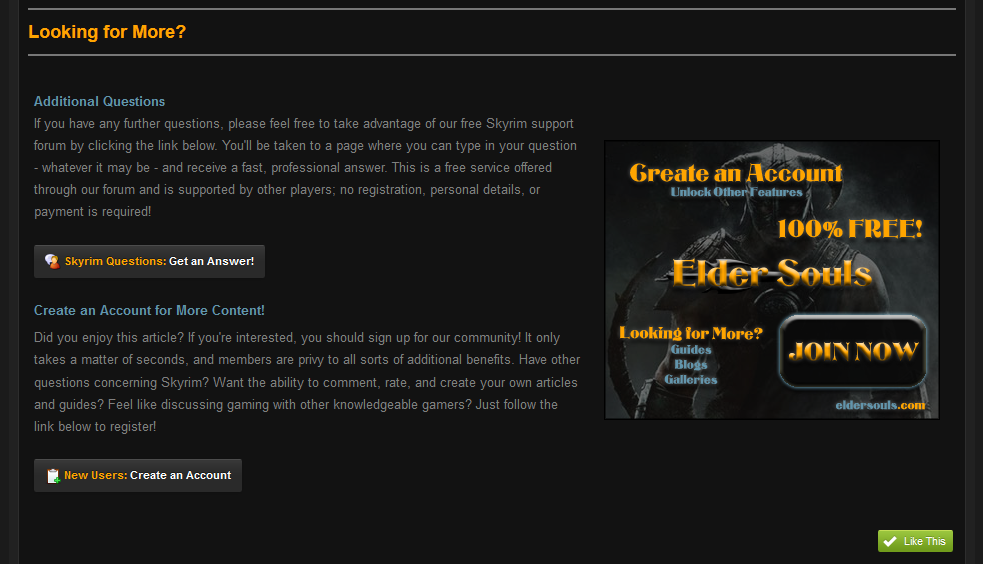Click the clipboard icon beside New Users
The width and height of the screenshot is (983, 564).
pyautogui.click(x=53, y=476)
